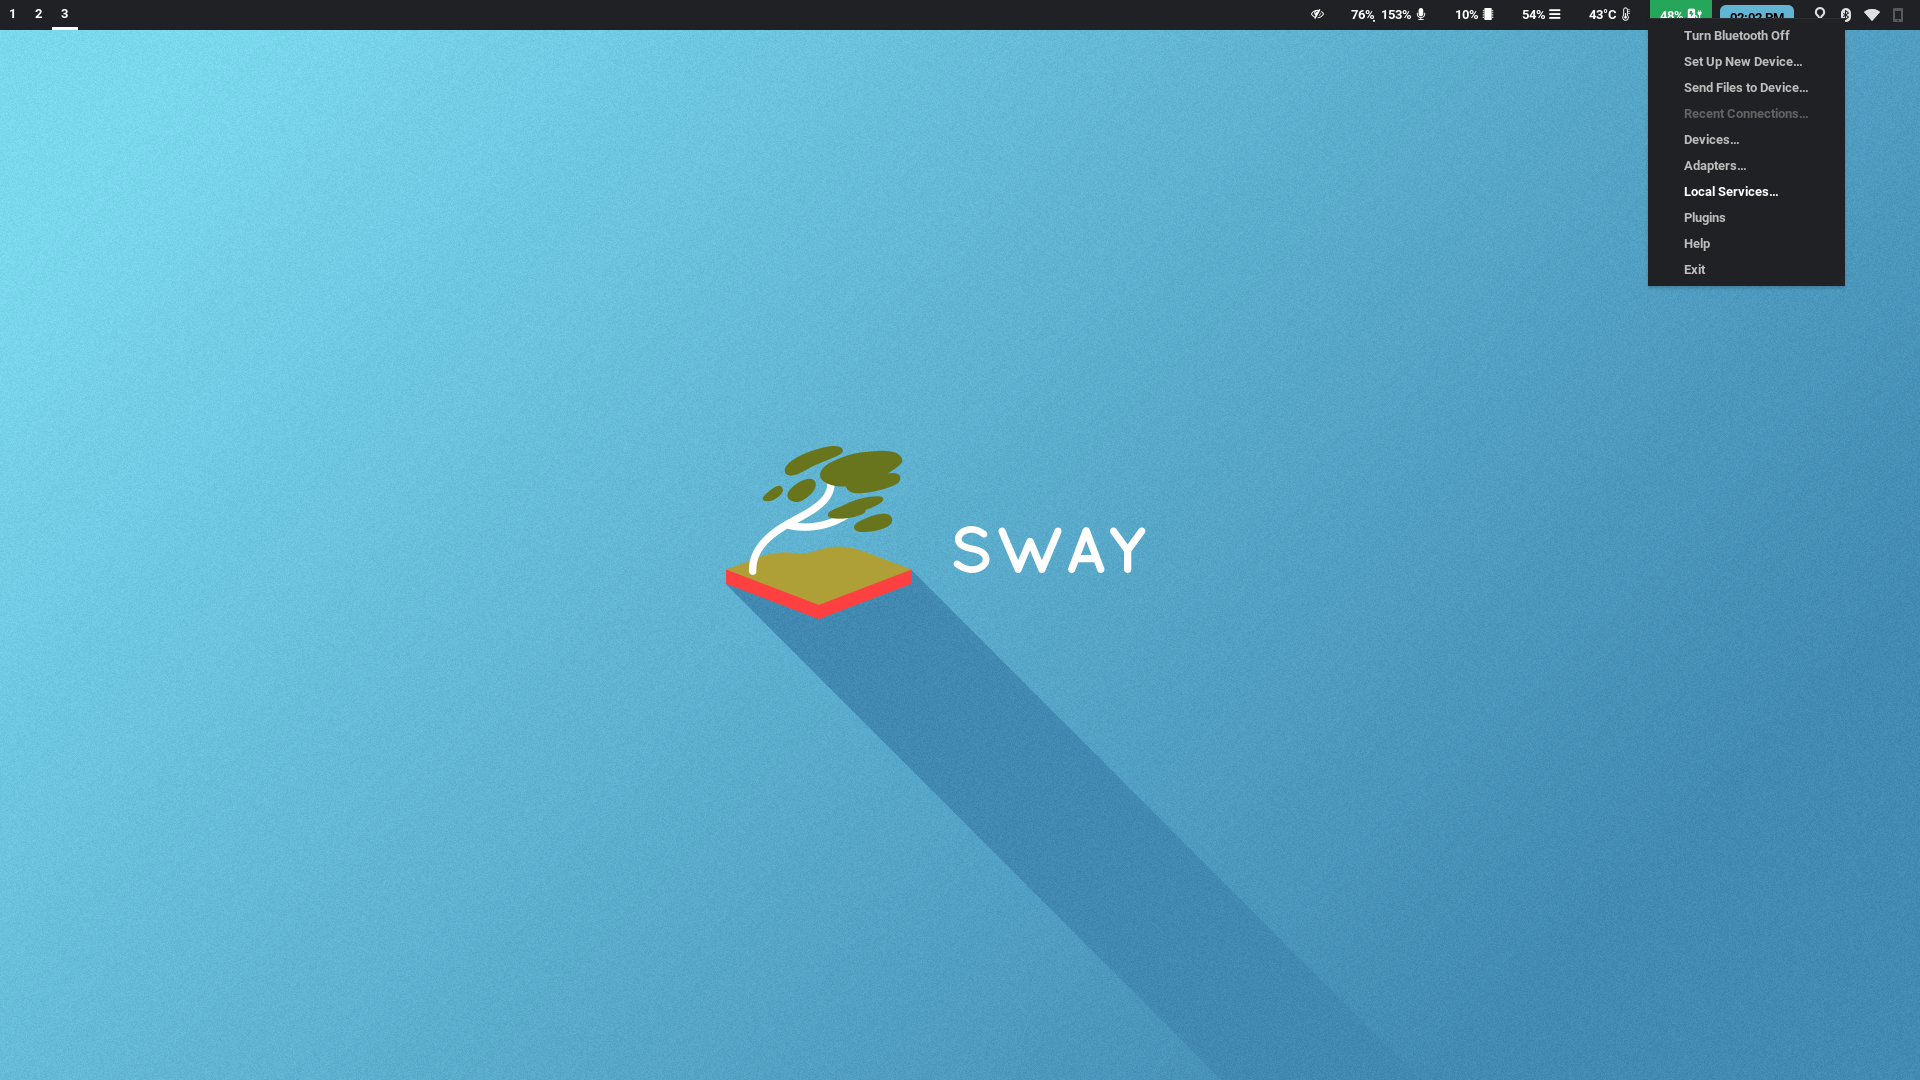Click the lightbulb tray icon
Image resolution: width=1920 pixels, height=1080 pixels.
coord(1820,14)
